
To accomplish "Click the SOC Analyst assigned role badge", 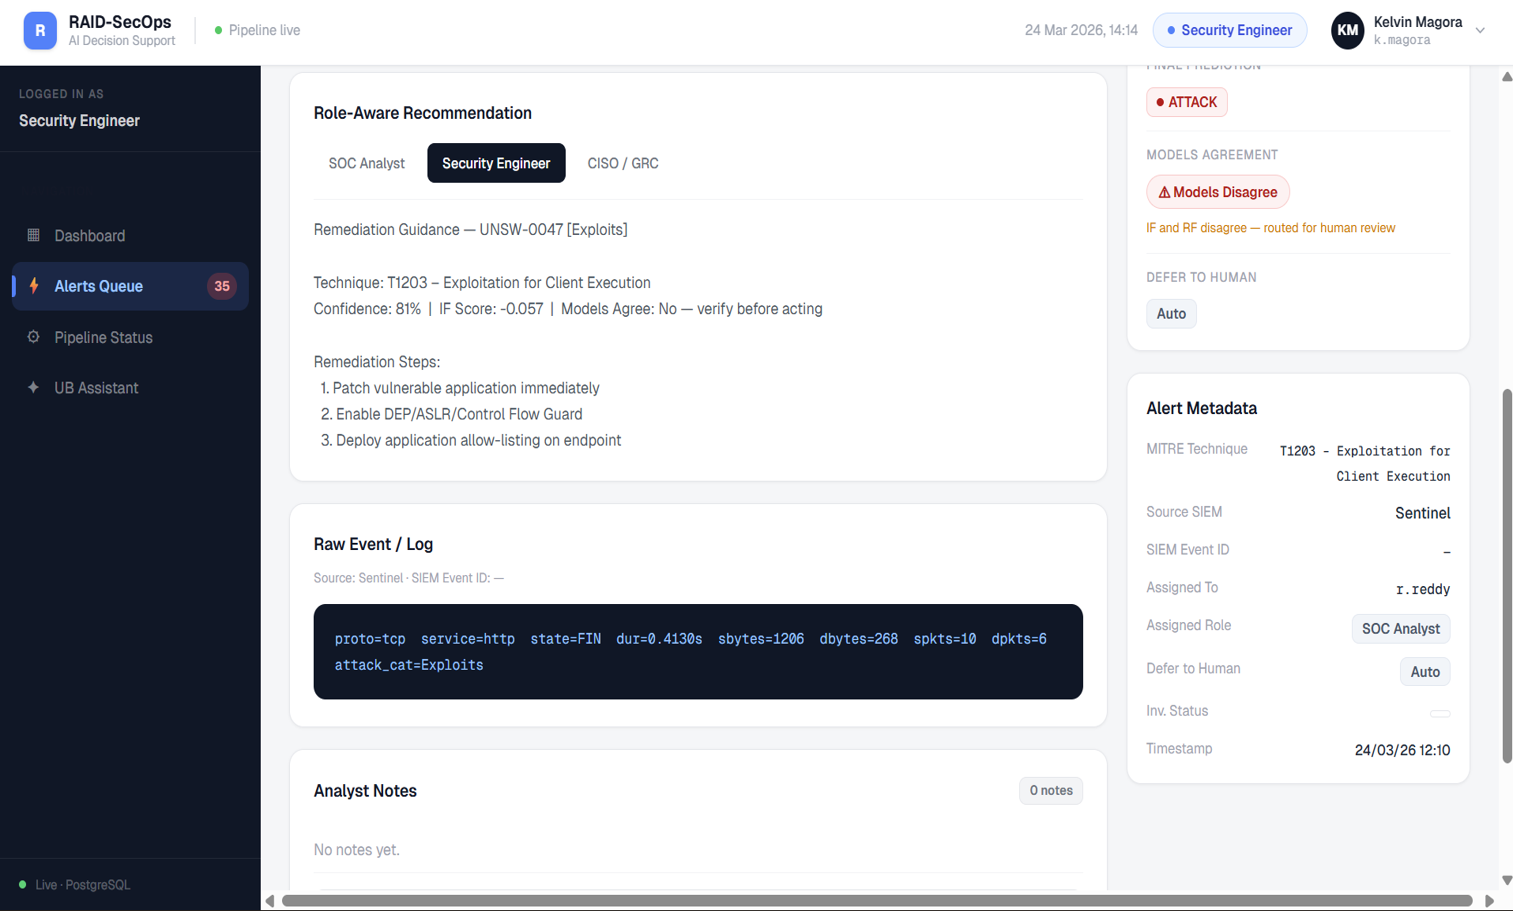I will click(1400, 628).
